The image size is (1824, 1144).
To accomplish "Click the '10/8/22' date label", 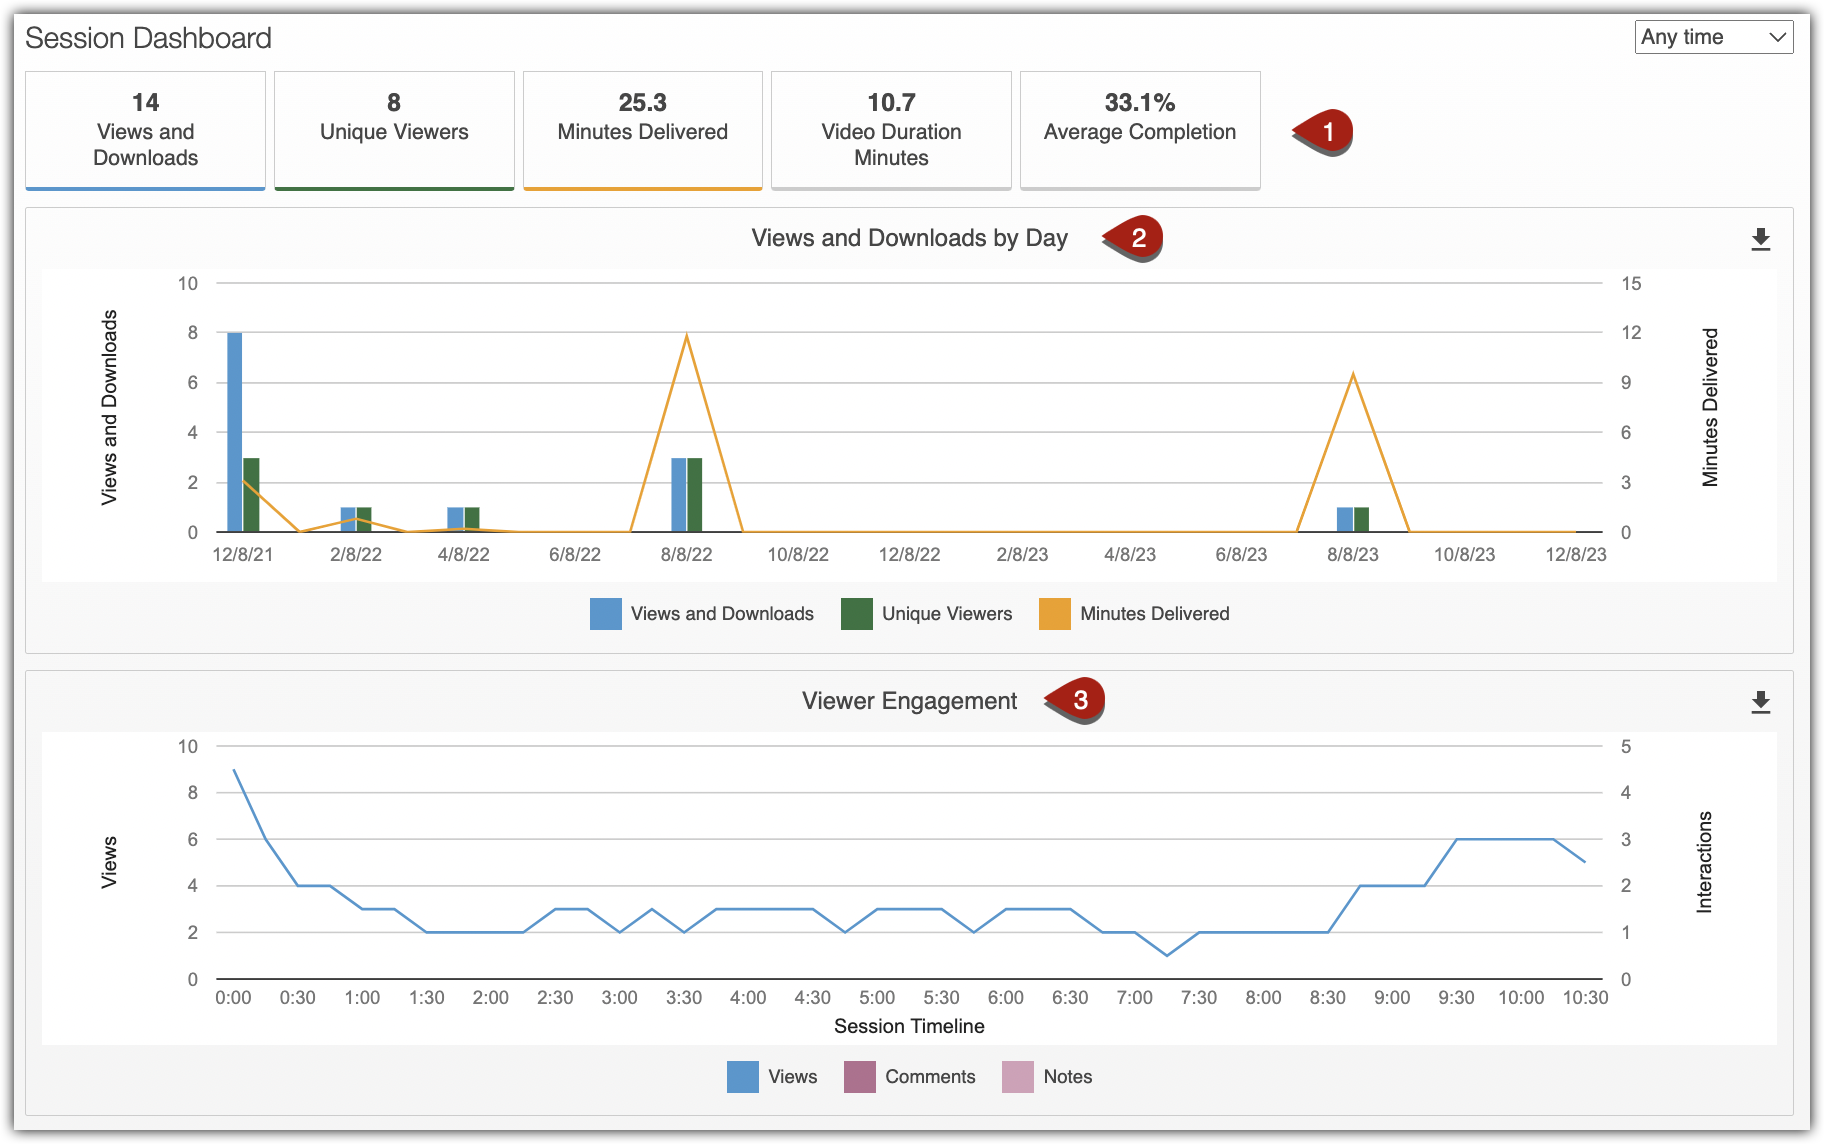I will (798, 554).
